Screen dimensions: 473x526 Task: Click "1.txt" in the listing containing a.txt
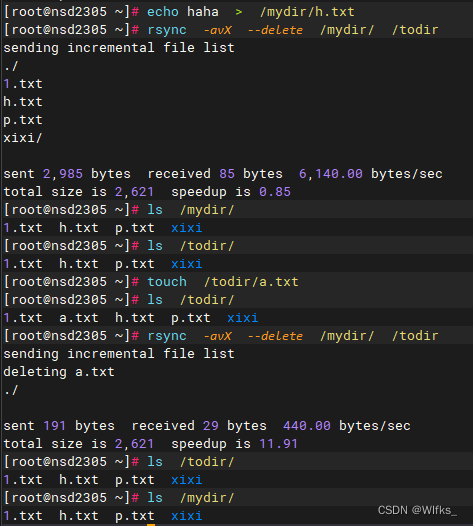[x=23, y=318]
